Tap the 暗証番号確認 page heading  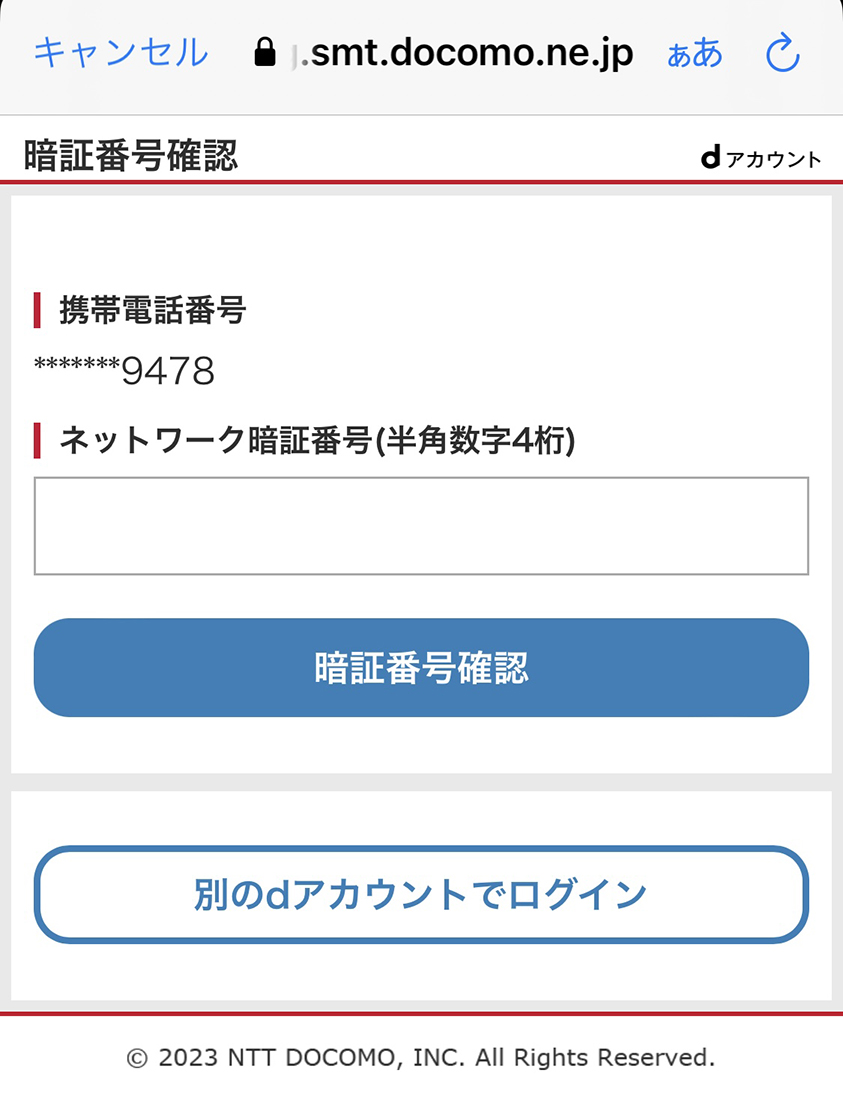click(x=131, y=156)
